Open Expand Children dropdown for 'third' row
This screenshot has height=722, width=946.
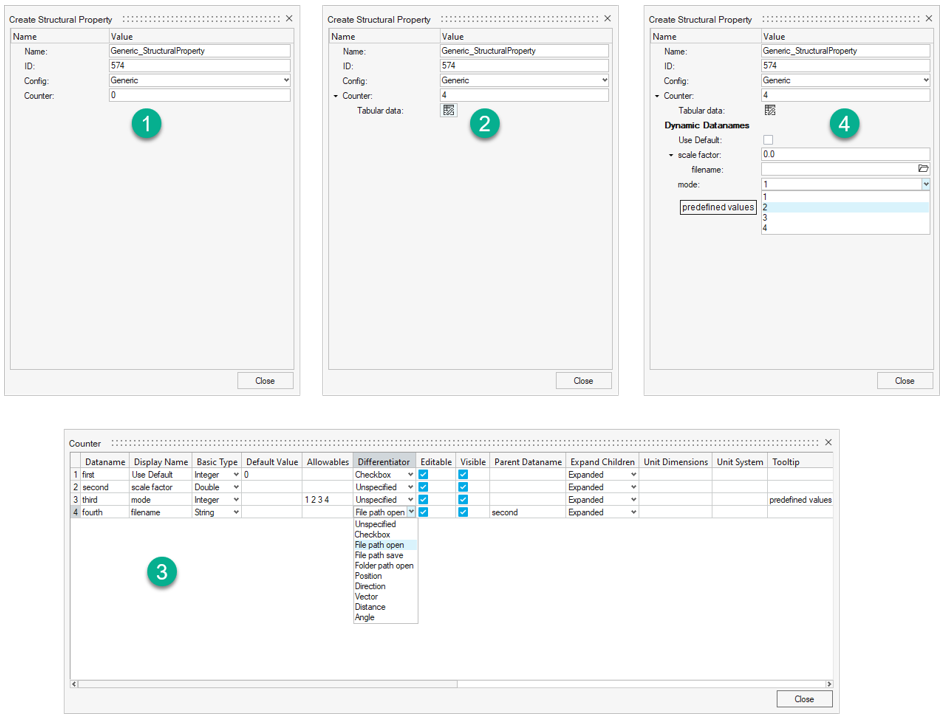click(633, 500)
